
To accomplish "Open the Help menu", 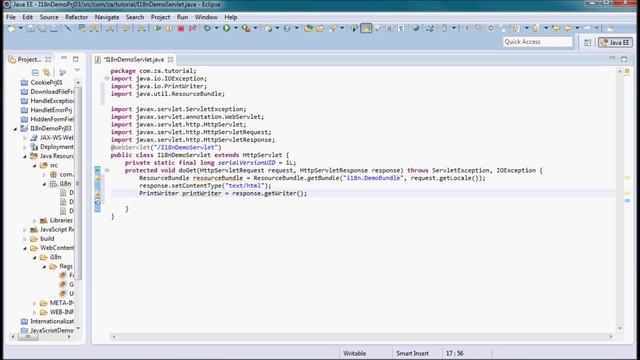I will tap(231, 17).
